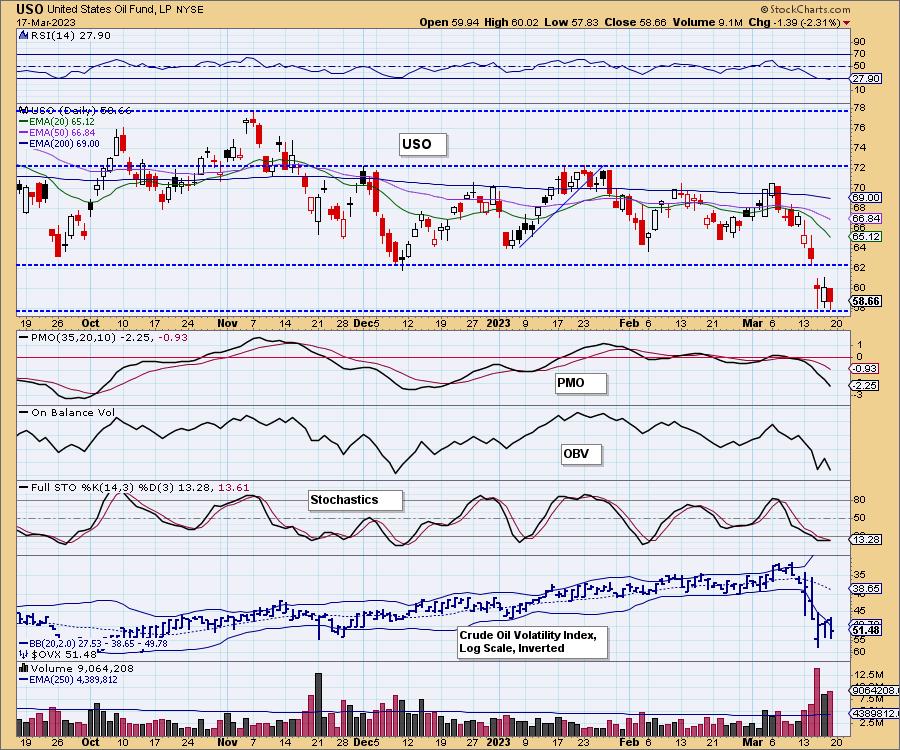Click the 65.12 price axis tag
This screenshot has height=750, width=900.
(x=866, y=236)
